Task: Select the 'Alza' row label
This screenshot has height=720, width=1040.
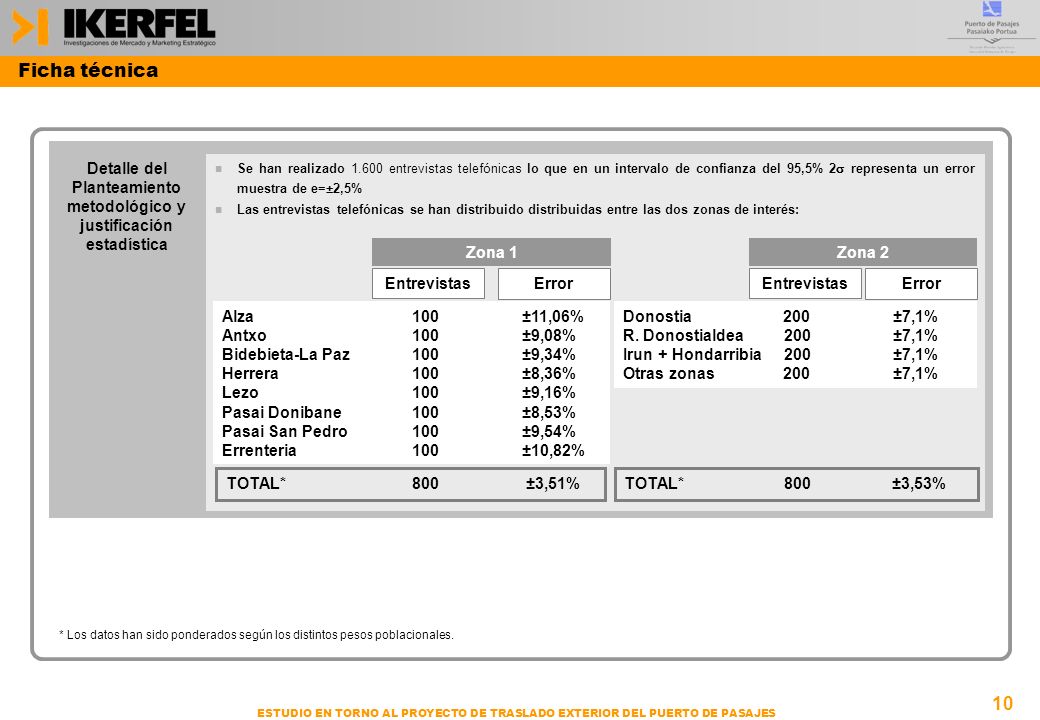Action: (237, 316)
